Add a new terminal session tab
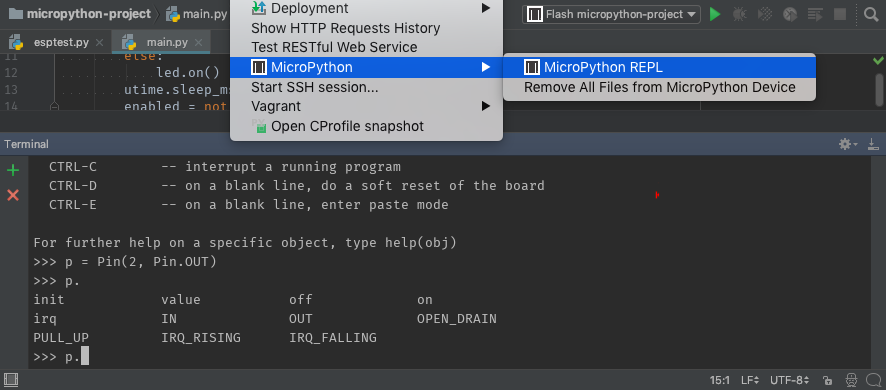The width and height of the screenshot is (886, 390). [x=12, y=170]
